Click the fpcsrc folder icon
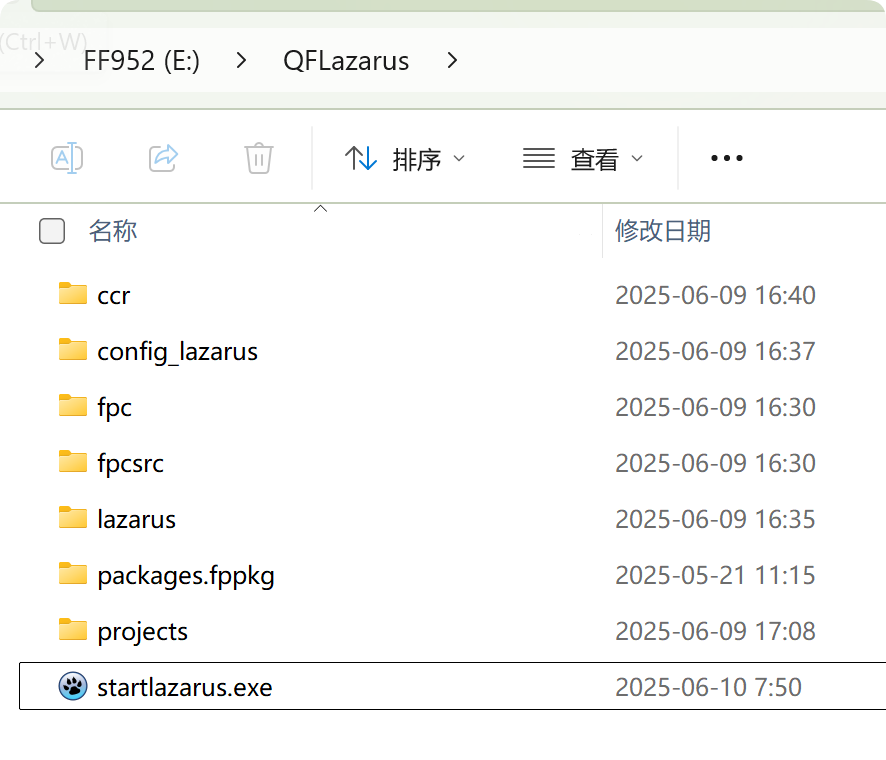This screenshot has width=886, height=760. tap(72, 462)
